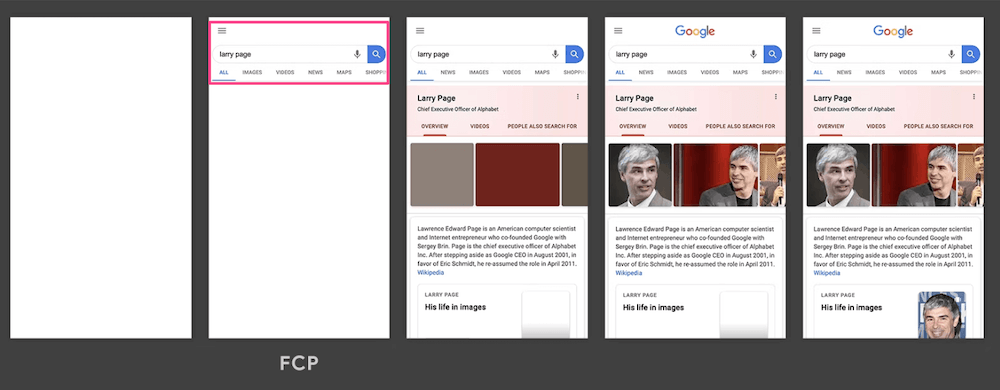This screenshot has height=390, width=1000.
Task: Open three-dot menu in color-block placeholder frame
Action: pyautogui.click(x=578, y=97)
